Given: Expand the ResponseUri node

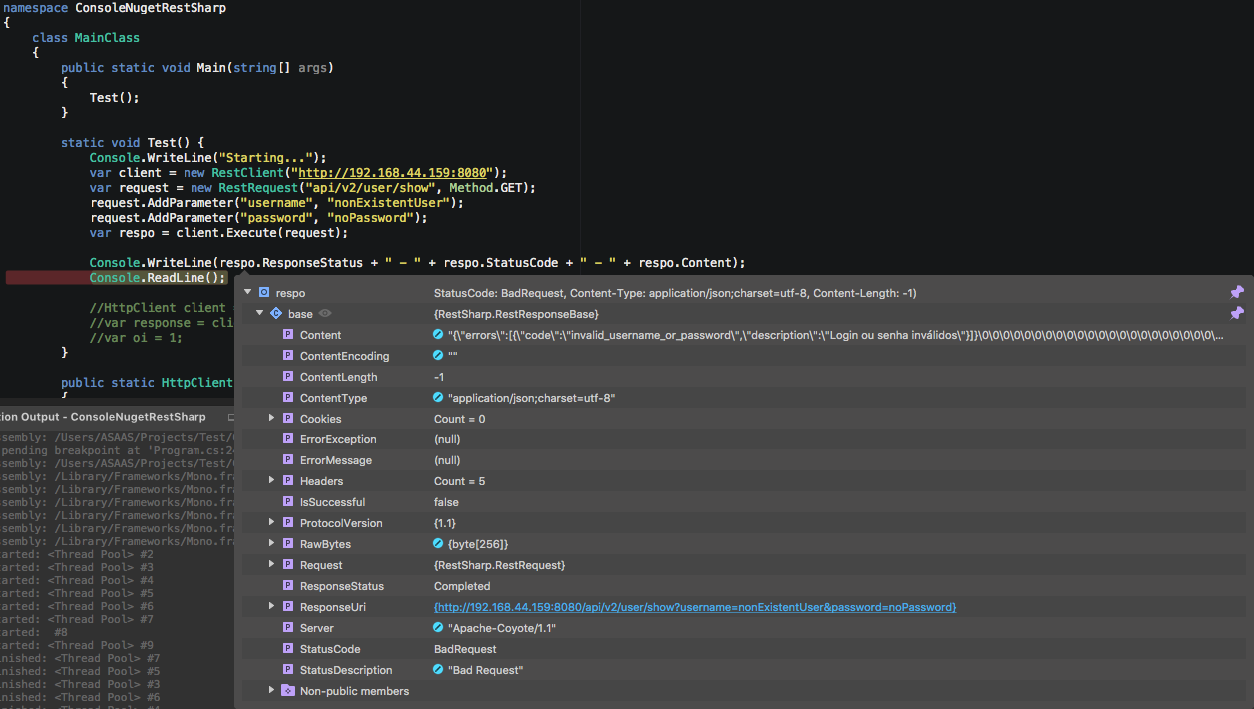Looking at the screenshot, I should point(271,606).
